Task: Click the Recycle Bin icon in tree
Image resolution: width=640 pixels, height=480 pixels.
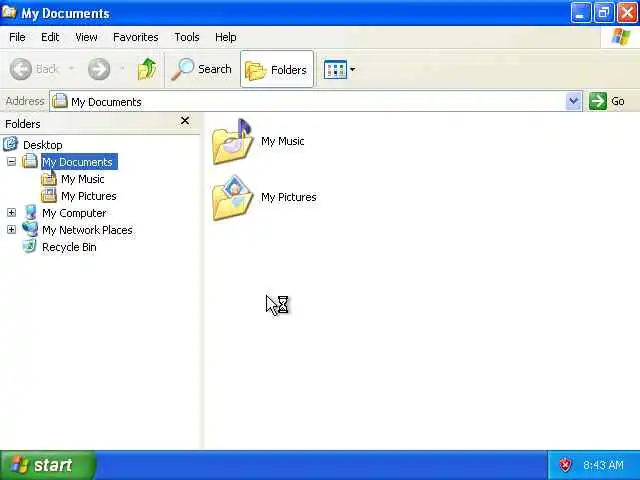Action: tap(29, 246)
